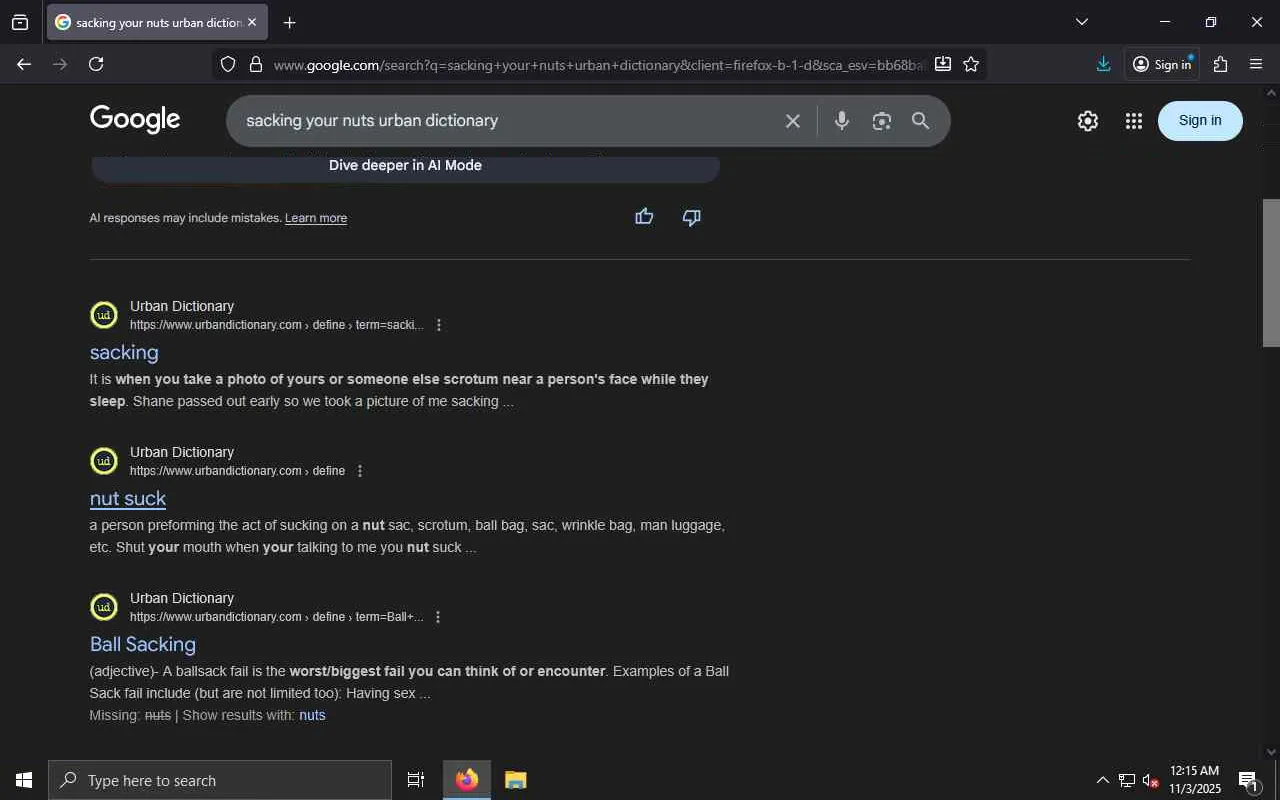Open Task View on the taskbar
The height and width of the screenshot is (800, 1280).
[416, 780]
